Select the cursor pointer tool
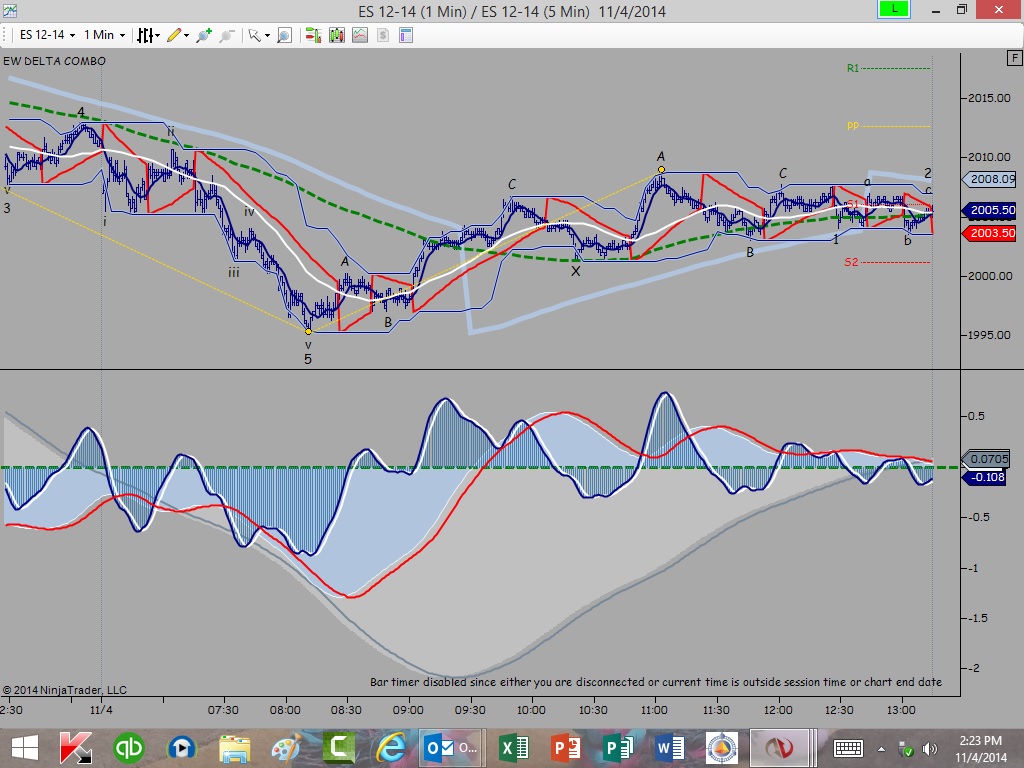 coord(254,35)
